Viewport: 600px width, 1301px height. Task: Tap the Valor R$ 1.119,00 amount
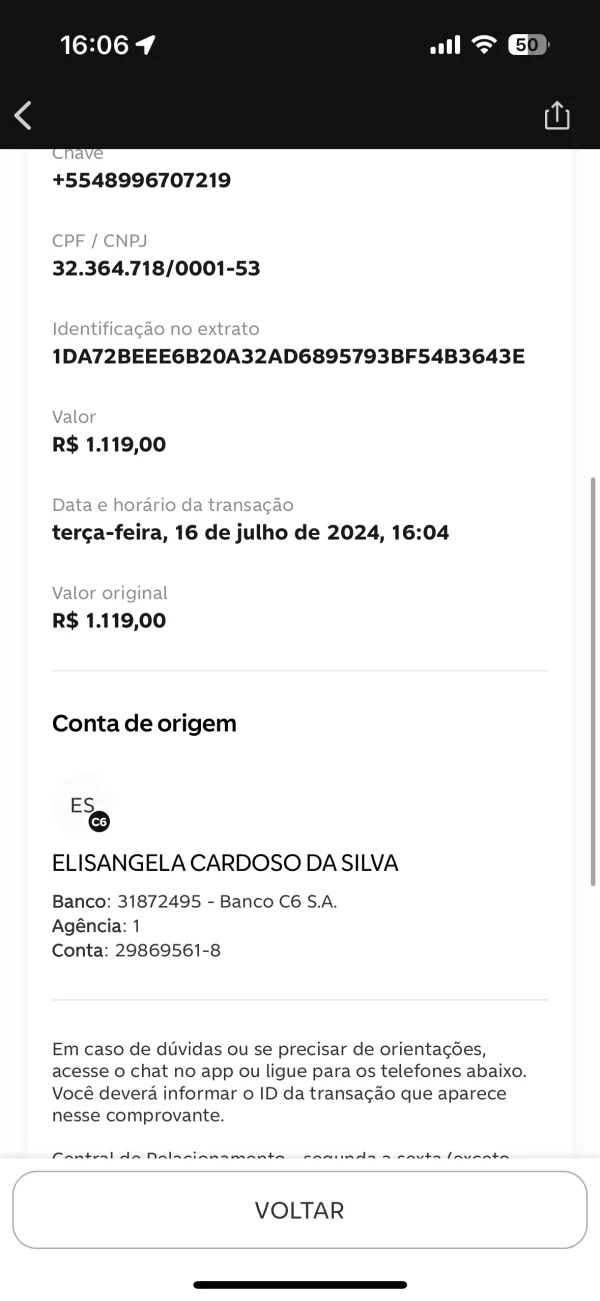pyautogui.click(x=109, y=444)
